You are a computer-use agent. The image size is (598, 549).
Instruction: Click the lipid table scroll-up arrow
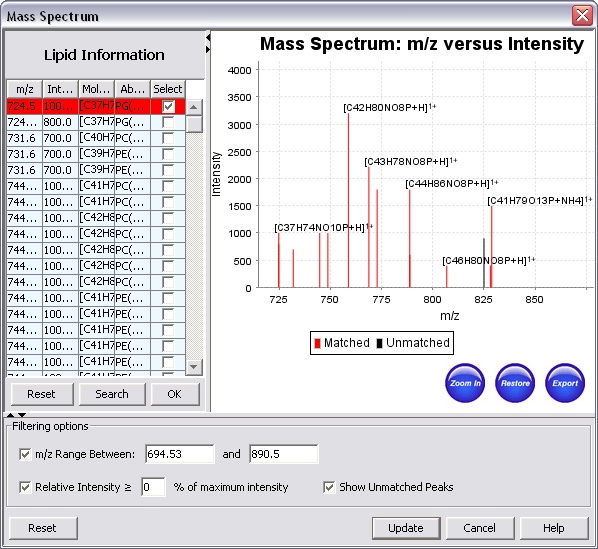[194, 107]
